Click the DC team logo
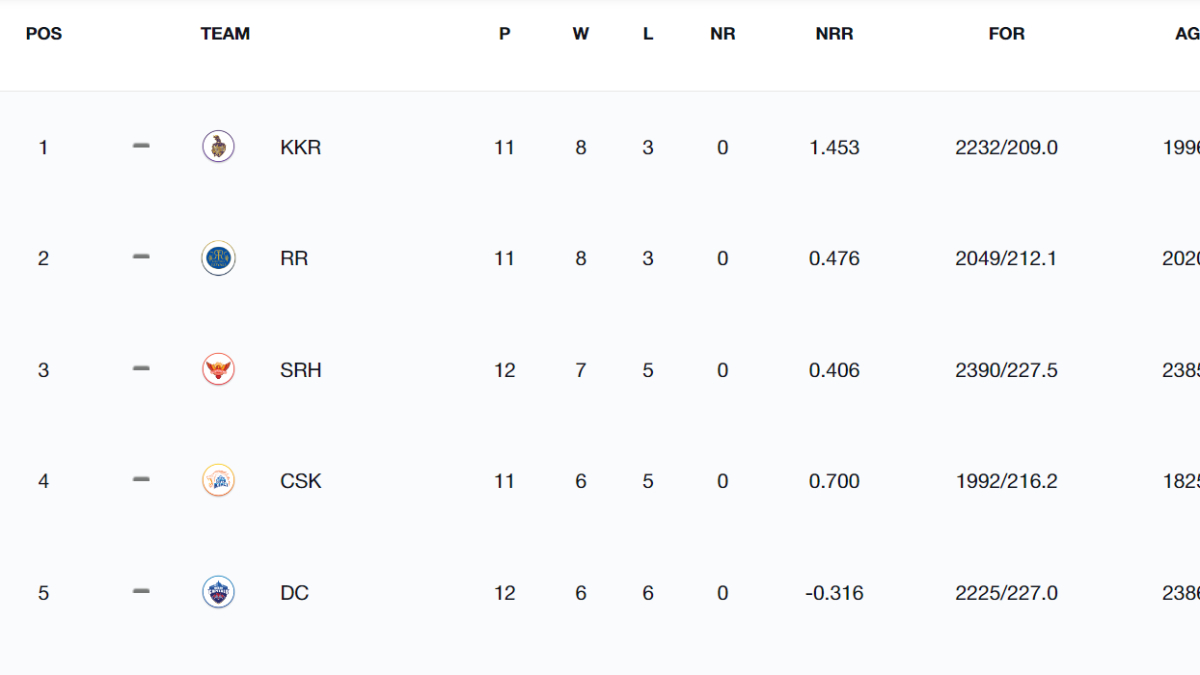 click(218, 593)
